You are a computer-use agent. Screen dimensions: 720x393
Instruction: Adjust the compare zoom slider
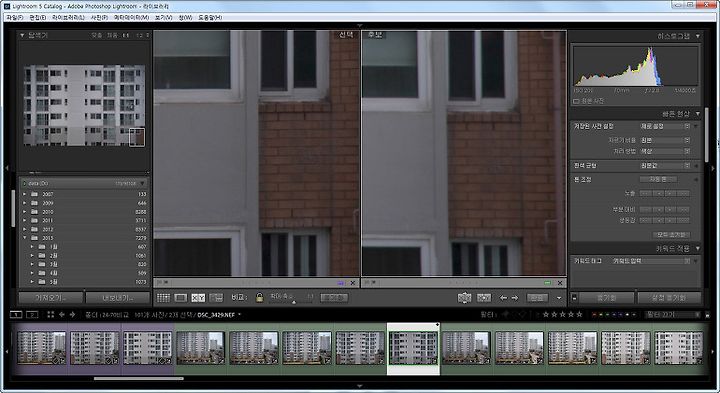click(x=294, y=301)
